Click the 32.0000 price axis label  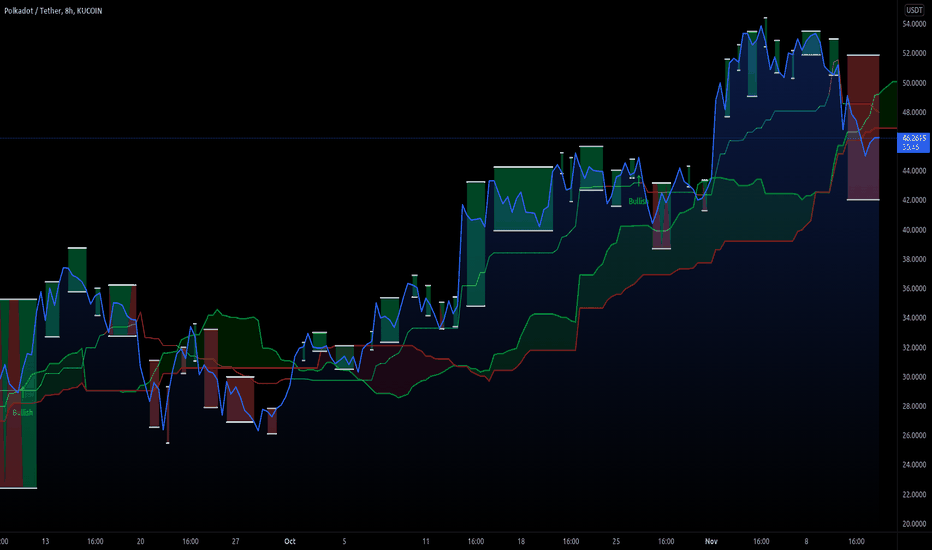tap(914, 348)
